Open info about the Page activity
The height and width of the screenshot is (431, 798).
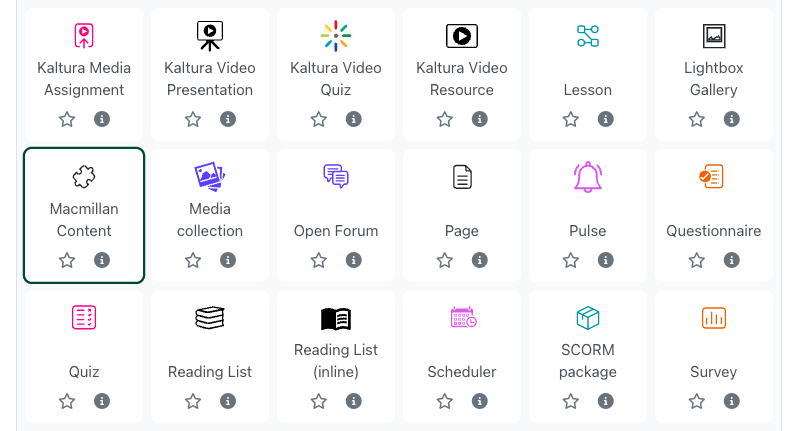[480, 260]
